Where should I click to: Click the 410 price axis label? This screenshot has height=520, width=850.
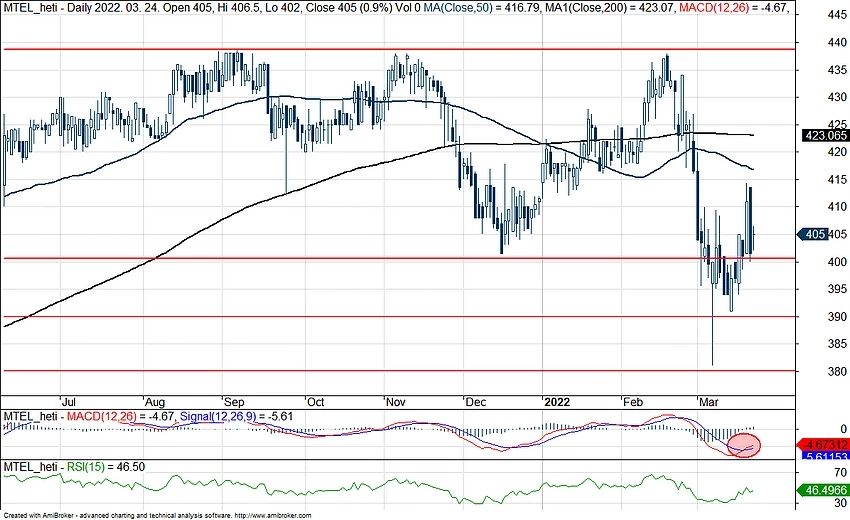[x=838, y=207]
